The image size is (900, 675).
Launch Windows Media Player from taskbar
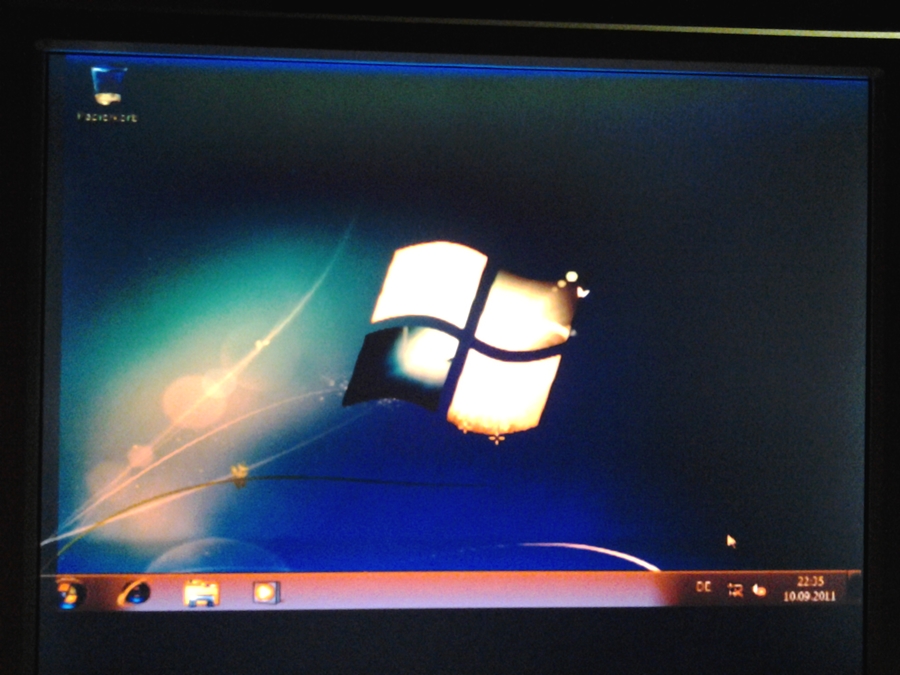(x=266, y=592)
